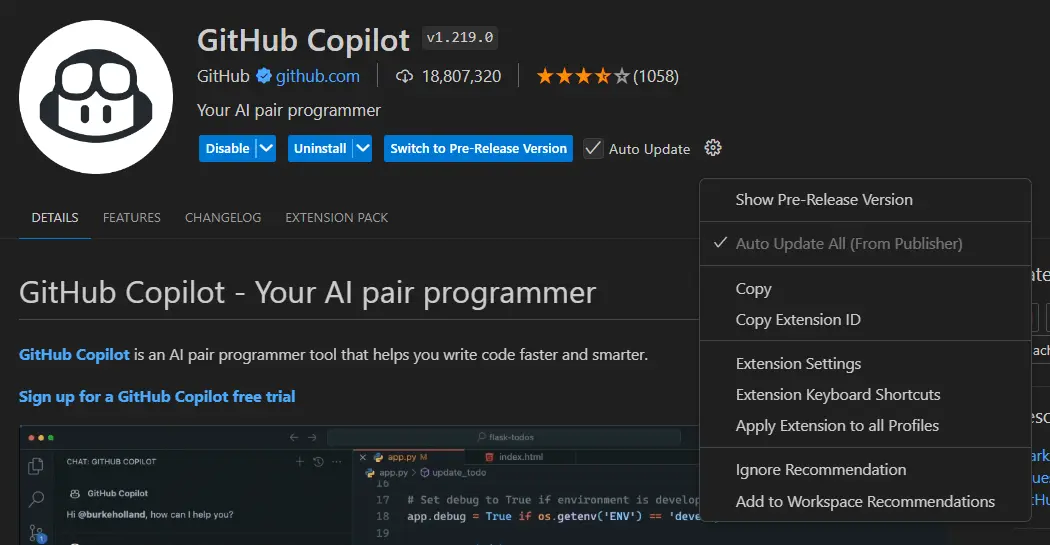Click the verified publisher badge icon
Screen dimensions: 1050x545
(x=264, y=75)
